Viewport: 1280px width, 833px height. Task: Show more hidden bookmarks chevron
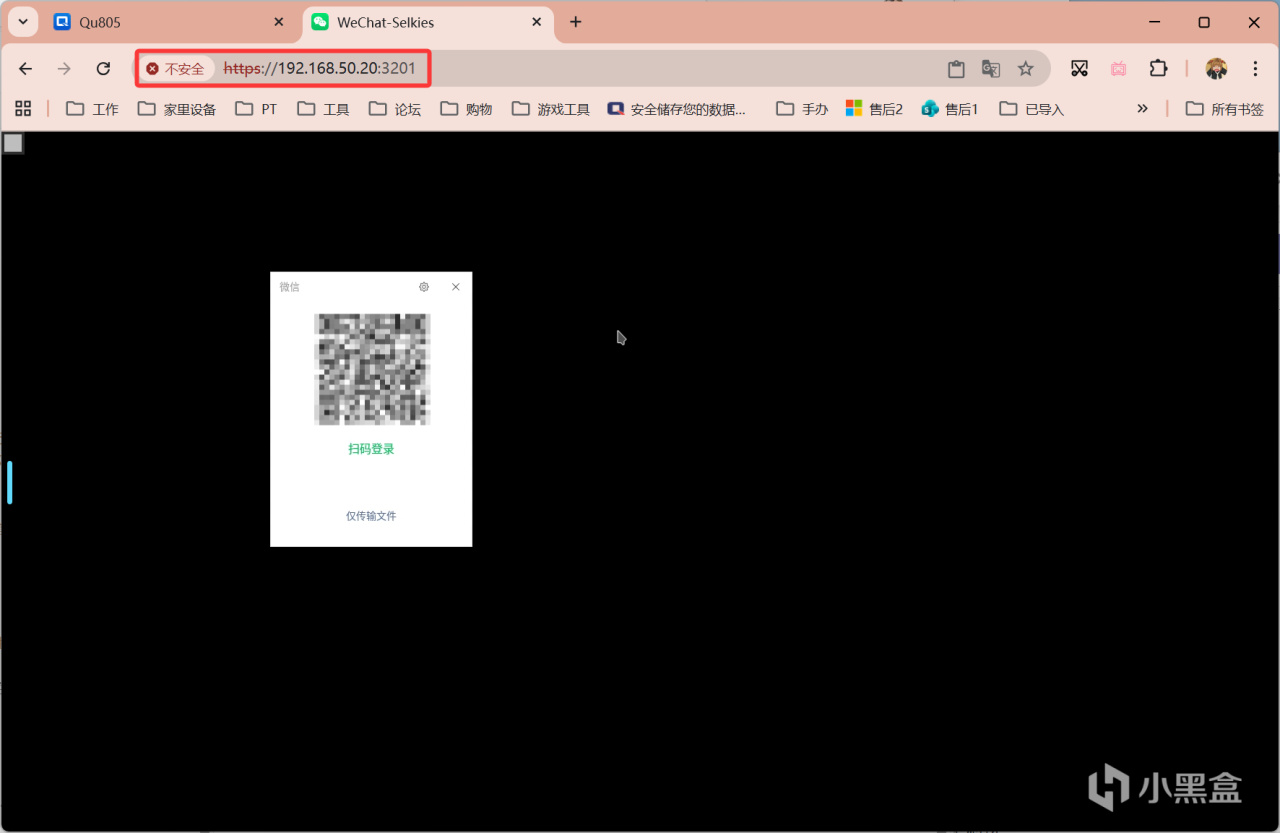(x=1142, y=109)
